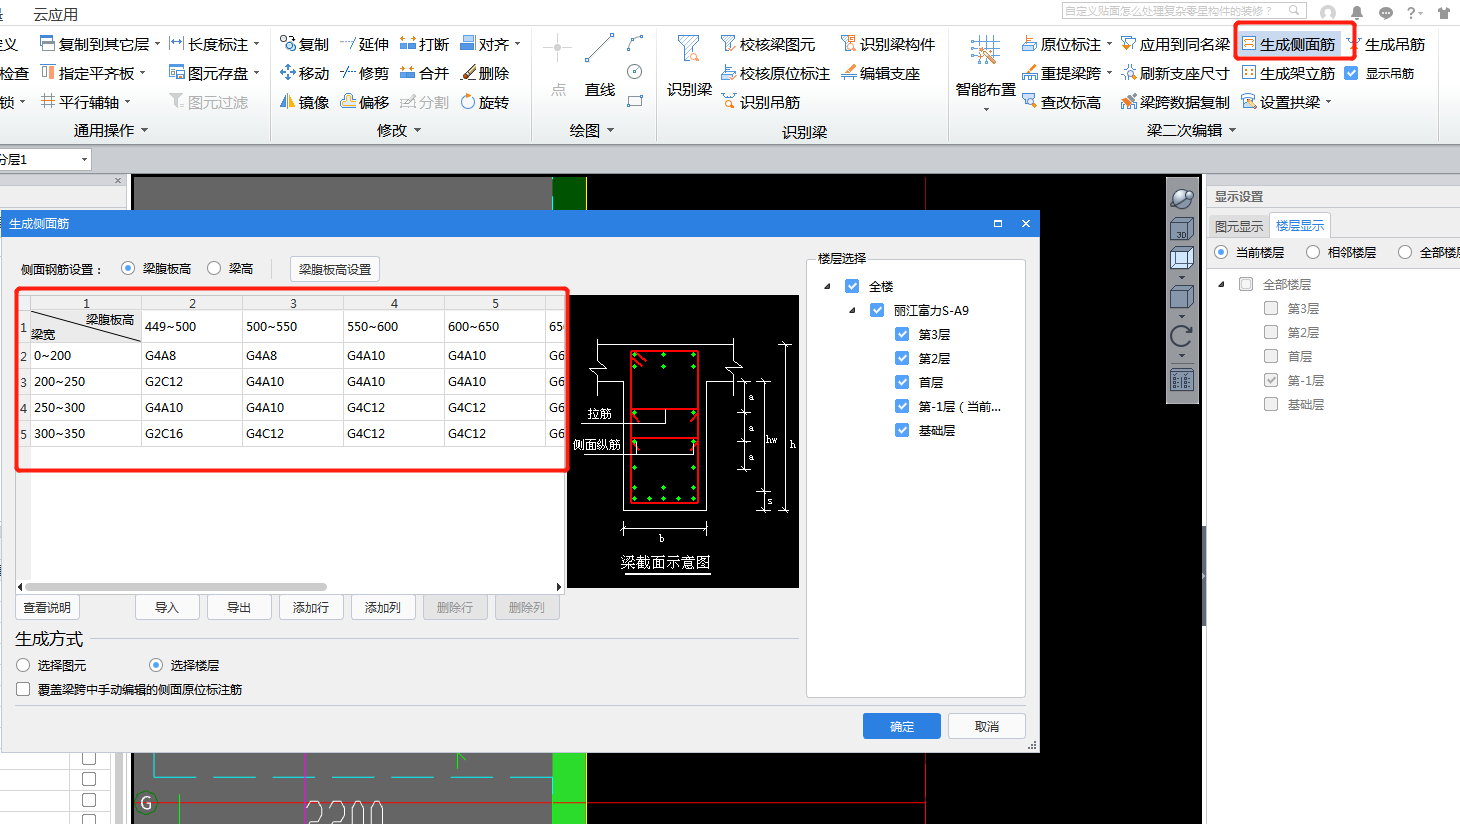Click the 梁腹板高设置 button
The width and height of the screenshot is (1460, 824).
click(x=335, y=269)
